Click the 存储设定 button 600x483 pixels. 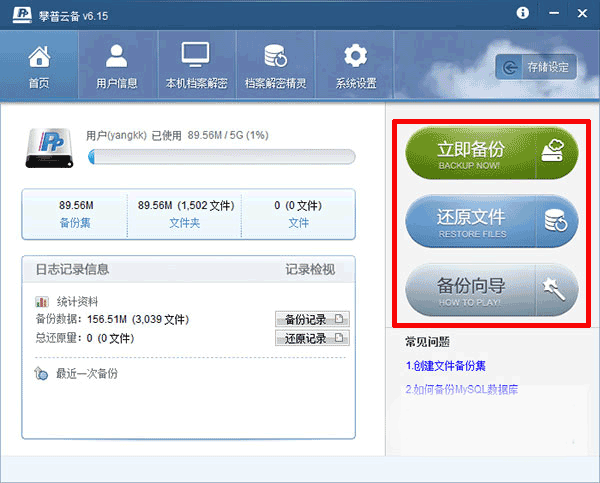click(536, 67)
